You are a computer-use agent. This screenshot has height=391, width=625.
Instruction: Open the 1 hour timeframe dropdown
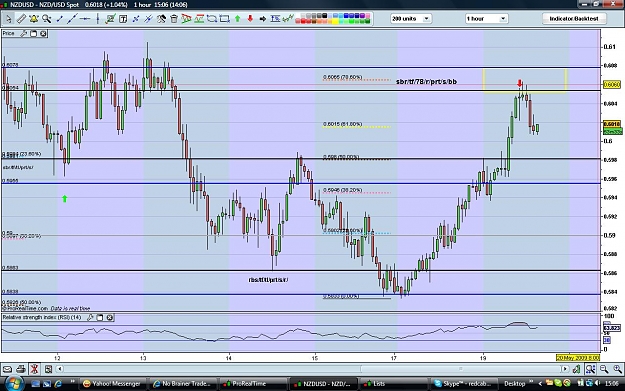(486, 19)
